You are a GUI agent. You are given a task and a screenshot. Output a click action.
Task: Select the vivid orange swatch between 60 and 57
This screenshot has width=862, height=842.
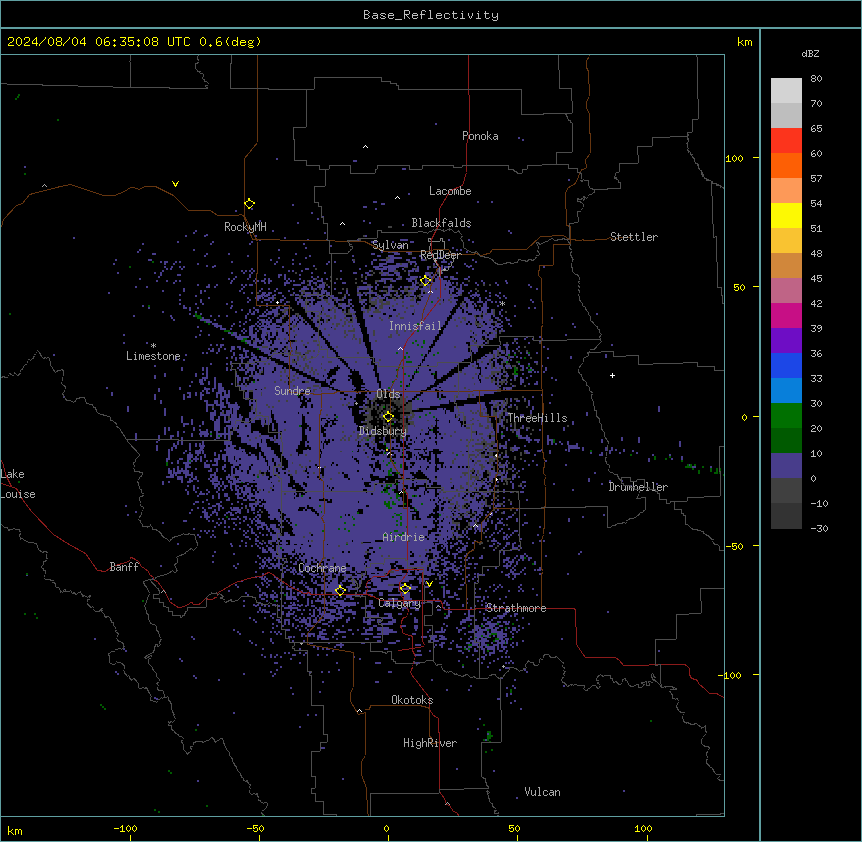(786, 165)
